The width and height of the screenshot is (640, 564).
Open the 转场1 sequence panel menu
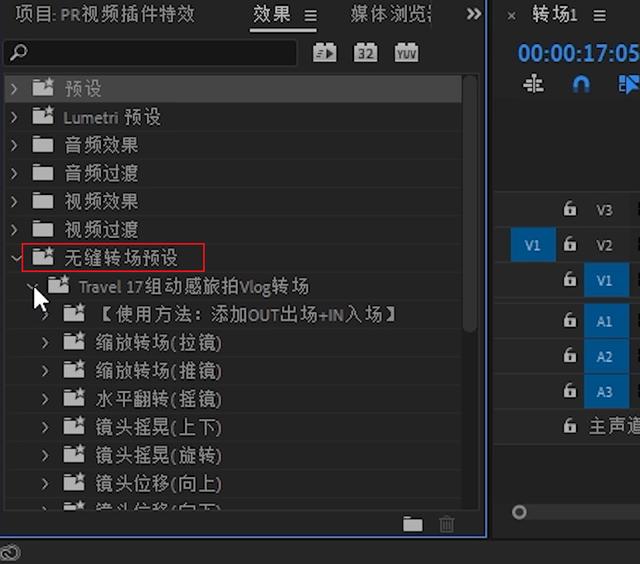[599, 16]
